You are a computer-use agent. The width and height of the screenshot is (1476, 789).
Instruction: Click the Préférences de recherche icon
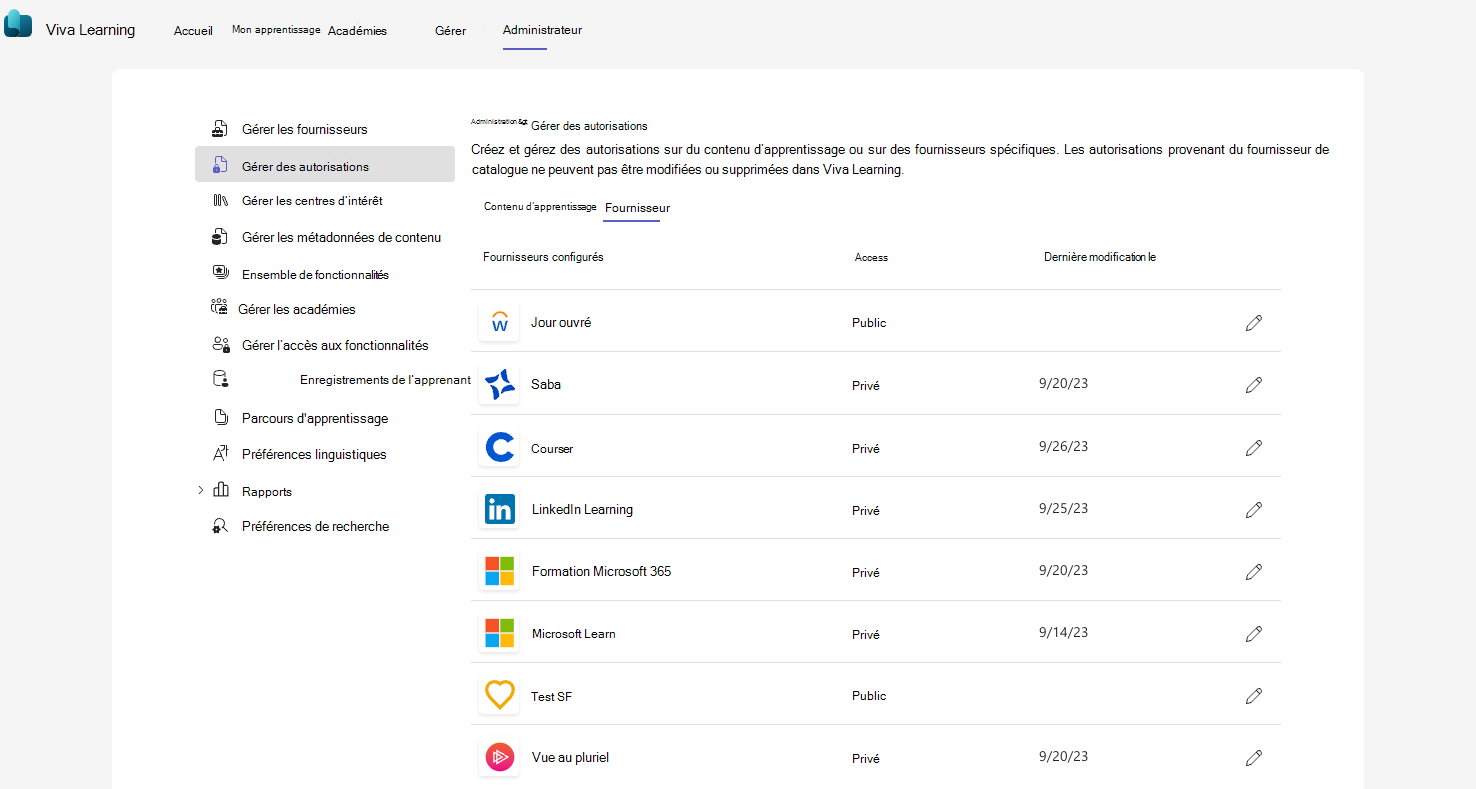220,526
